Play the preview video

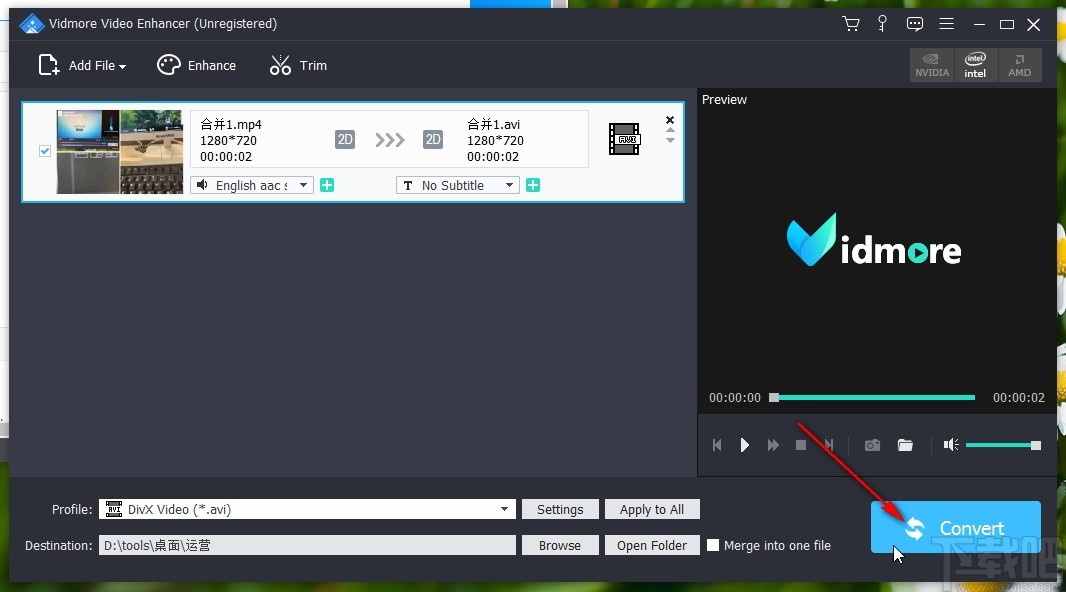[x=744, y=445]
